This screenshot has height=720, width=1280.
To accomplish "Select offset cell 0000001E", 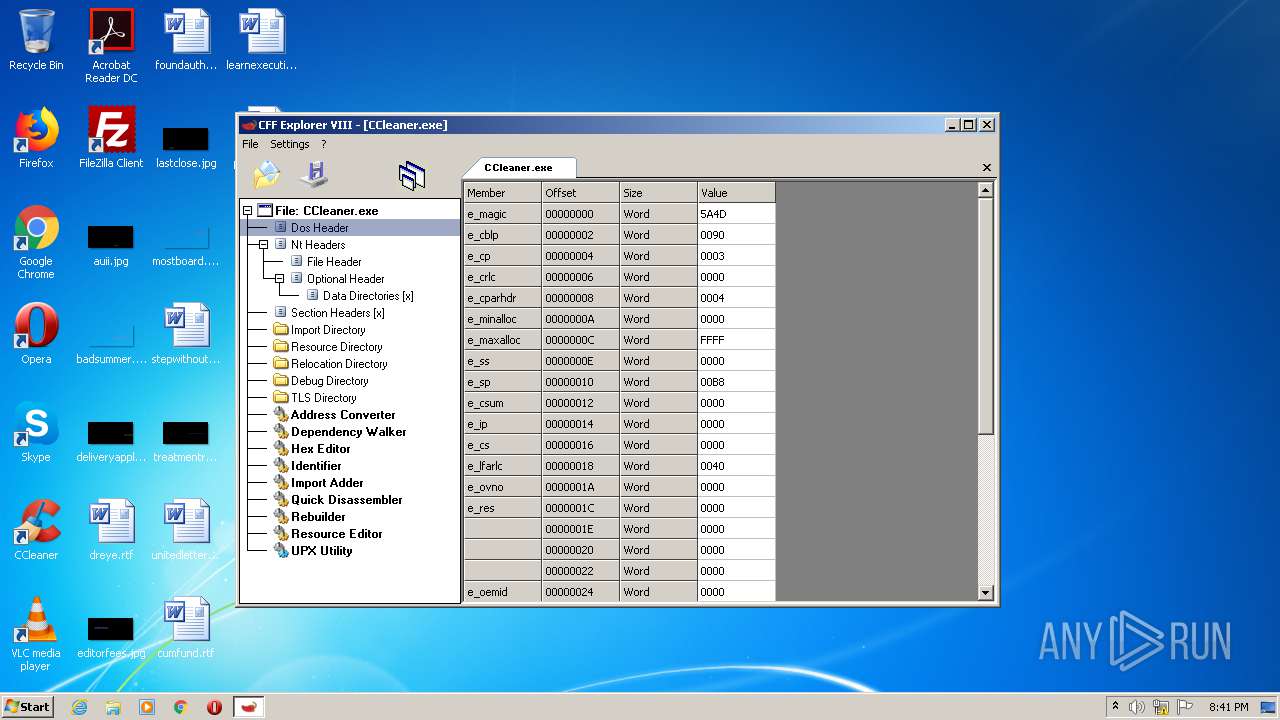I will [x=580, y=529].
